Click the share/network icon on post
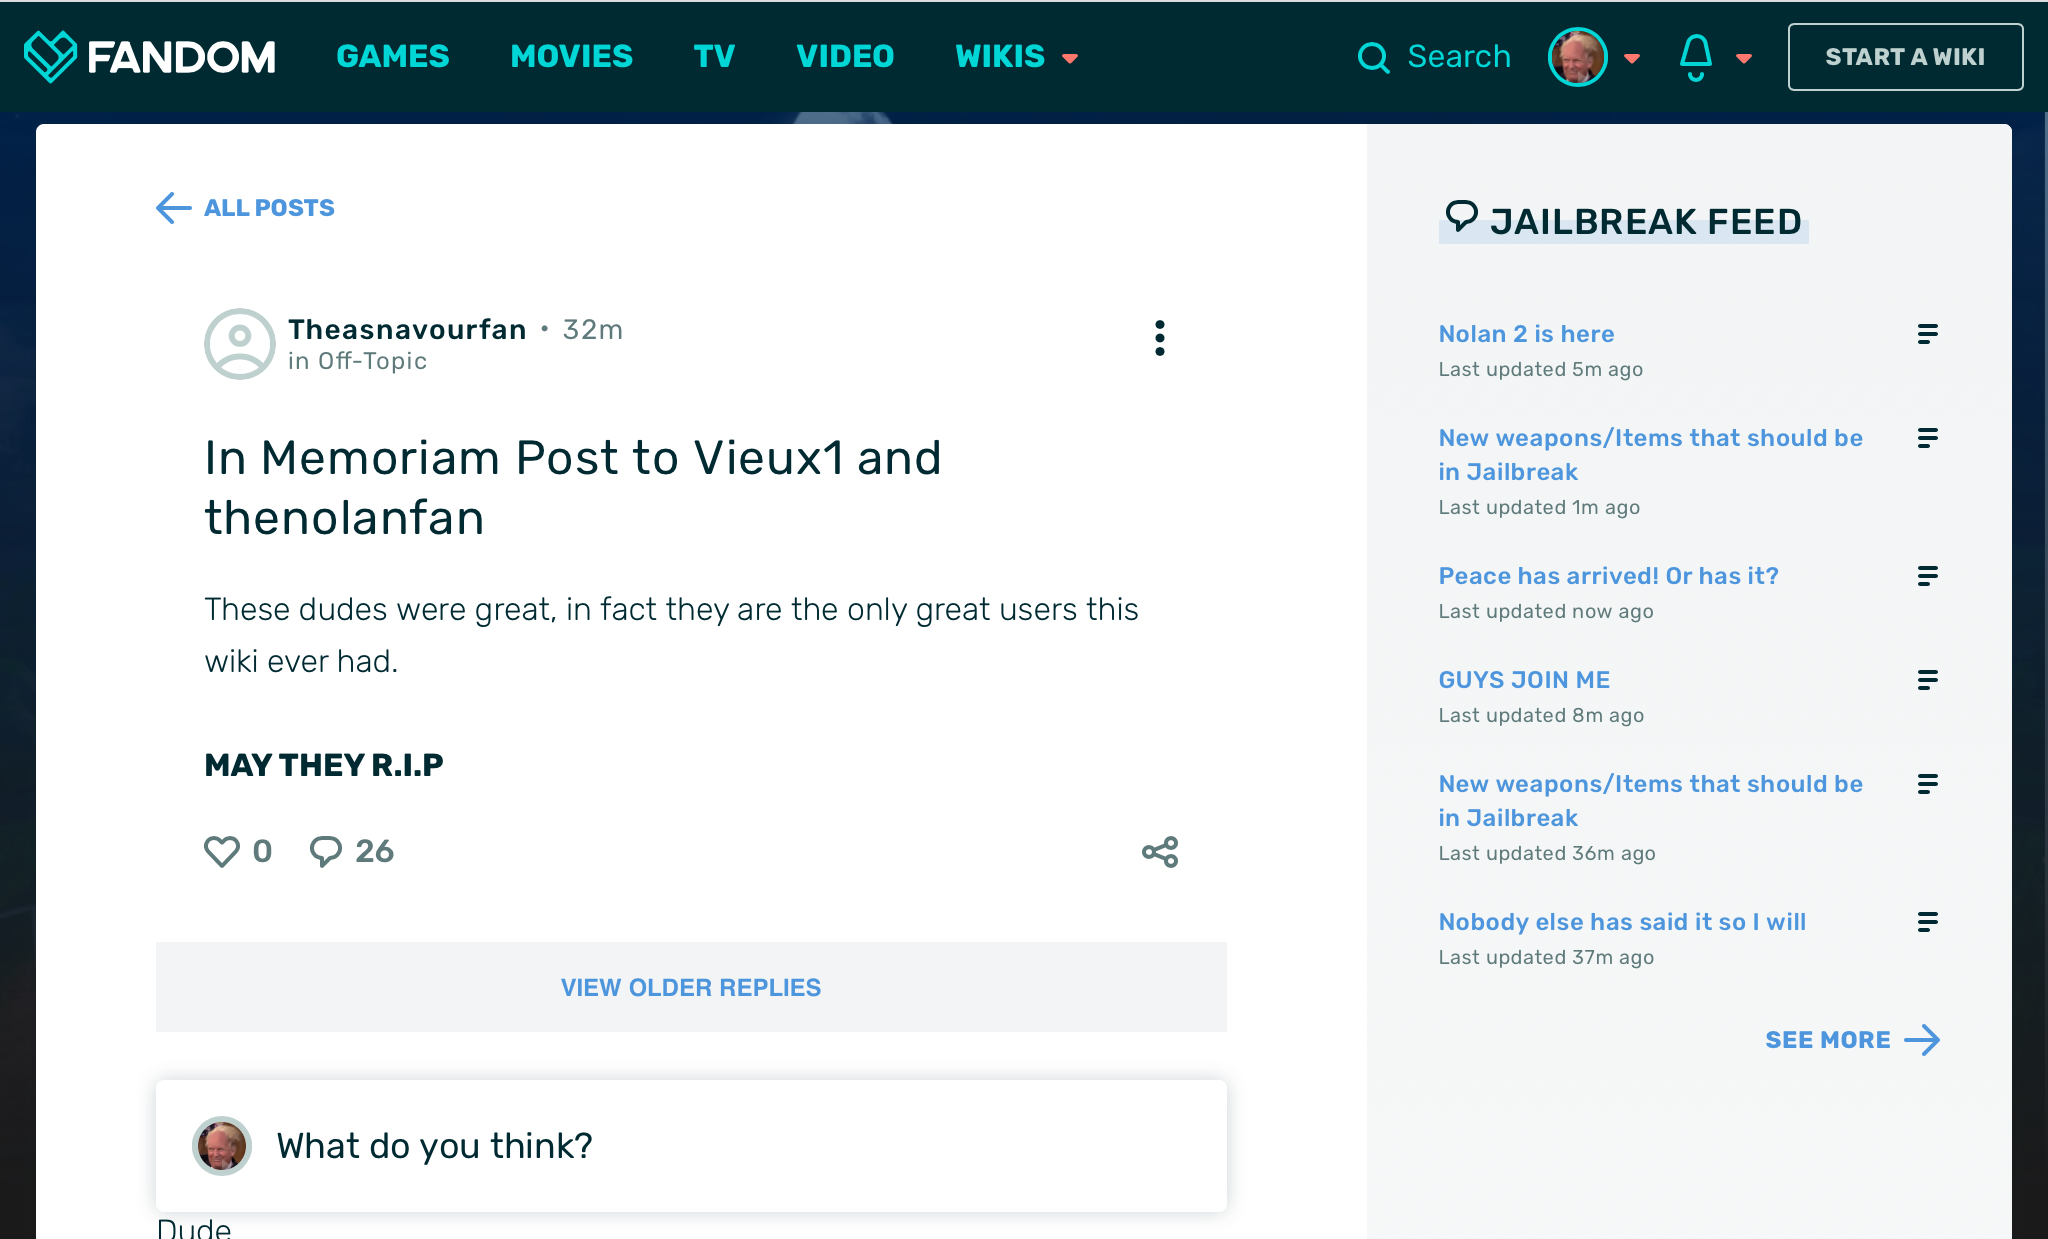The image size is (2048, 1239). pos(1160,851)
